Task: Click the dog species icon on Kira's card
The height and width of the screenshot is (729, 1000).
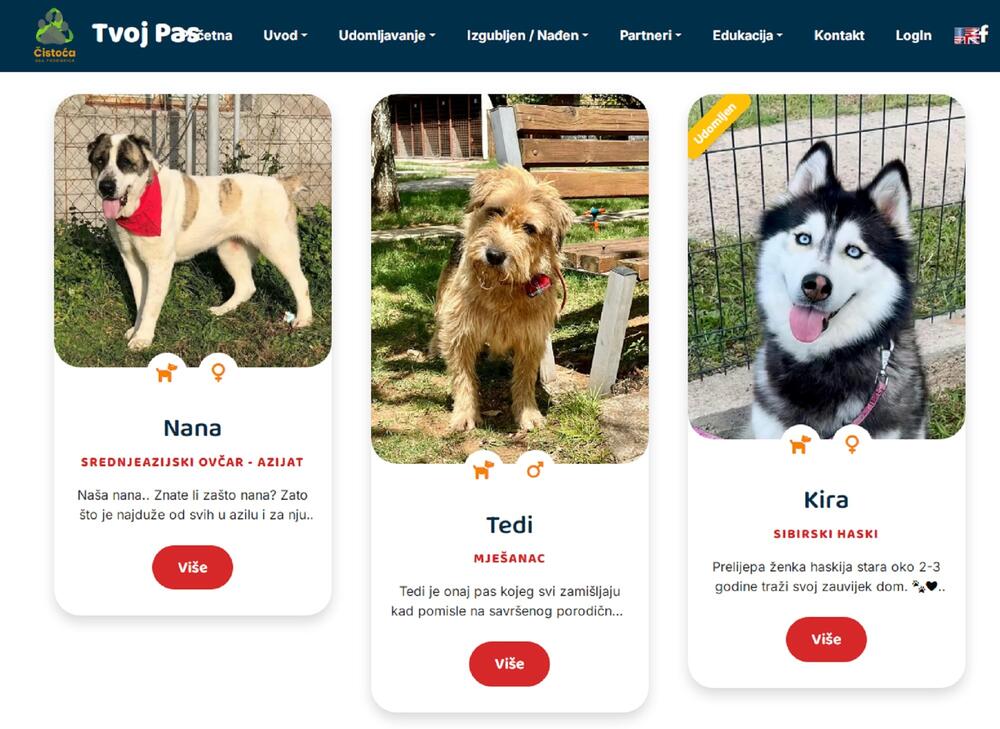Action: (x=800, y=445)
